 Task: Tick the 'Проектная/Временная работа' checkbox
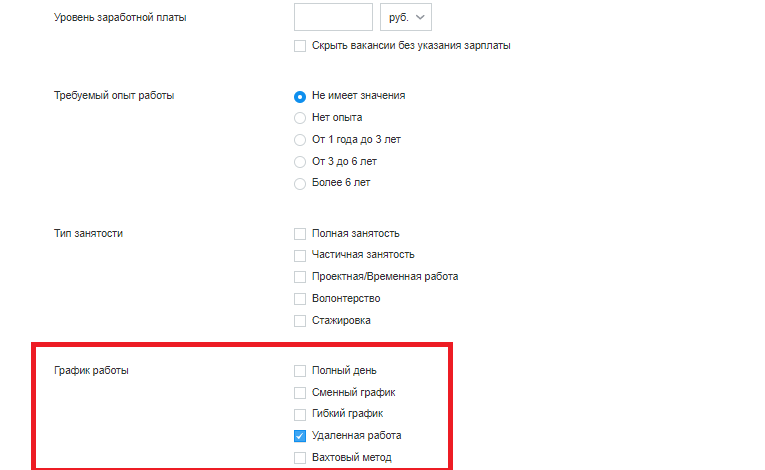(300, 277)
